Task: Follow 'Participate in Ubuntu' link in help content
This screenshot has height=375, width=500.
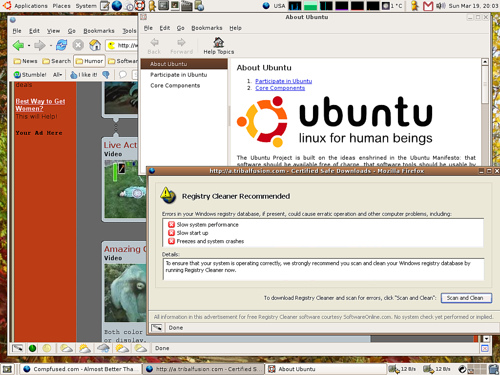Action: click(283, 81)
